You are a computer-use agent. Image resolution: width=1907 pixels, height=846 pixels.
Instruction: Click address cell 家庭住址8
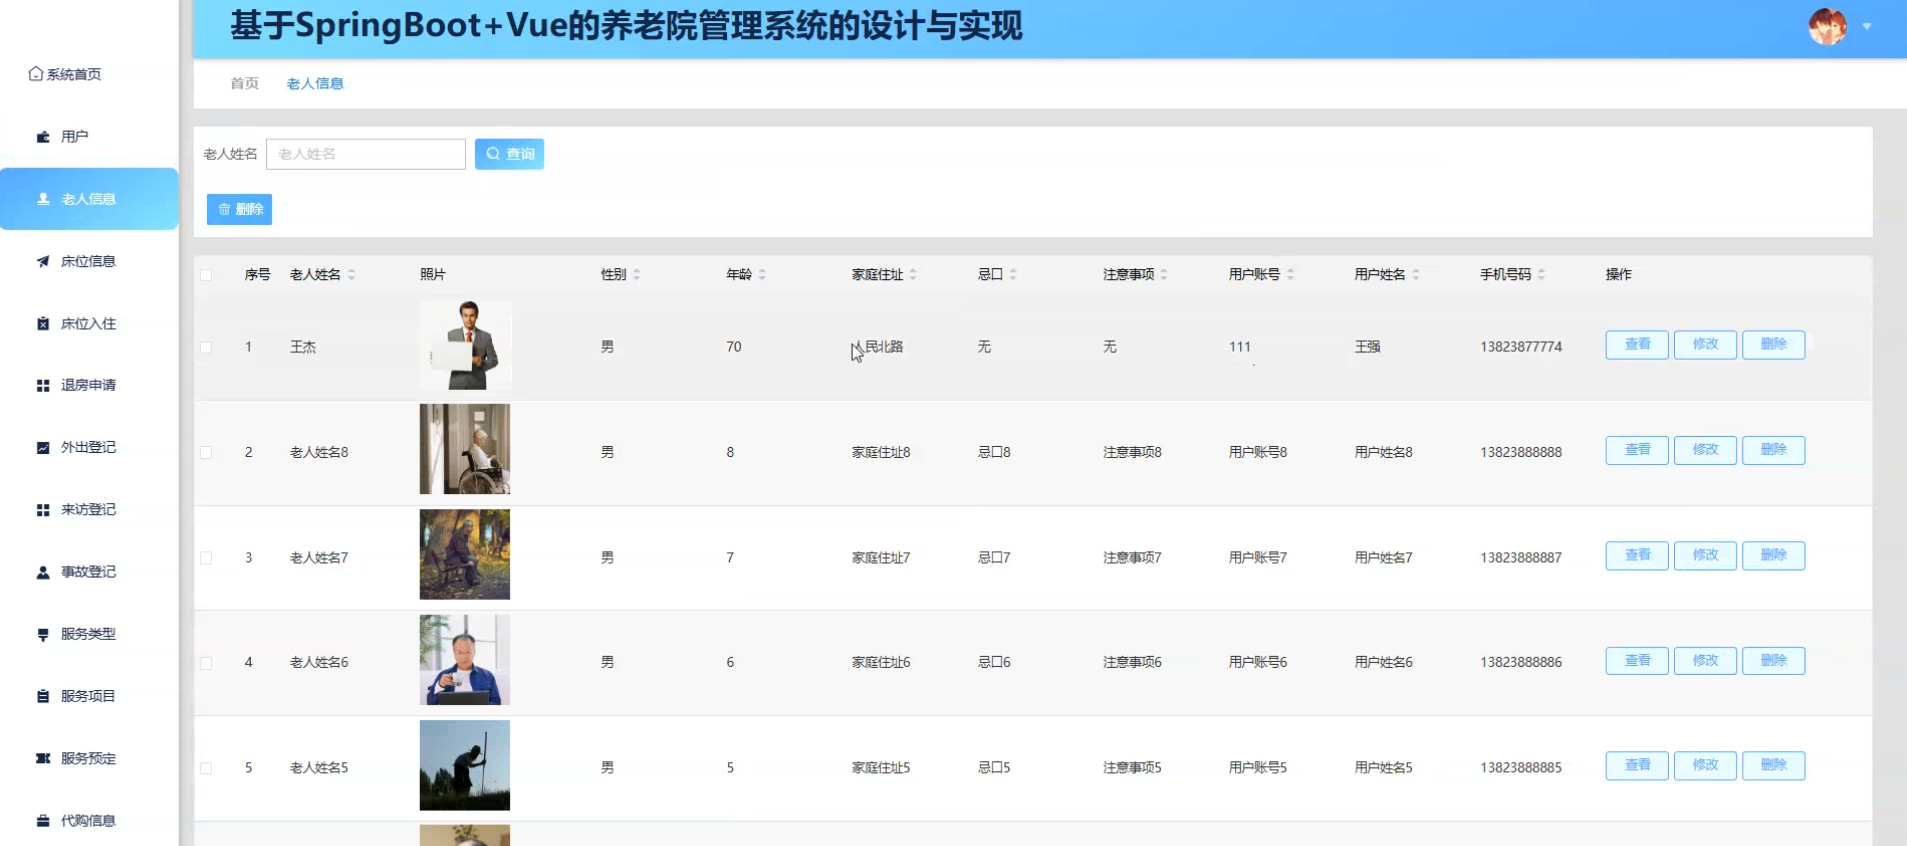881,452
